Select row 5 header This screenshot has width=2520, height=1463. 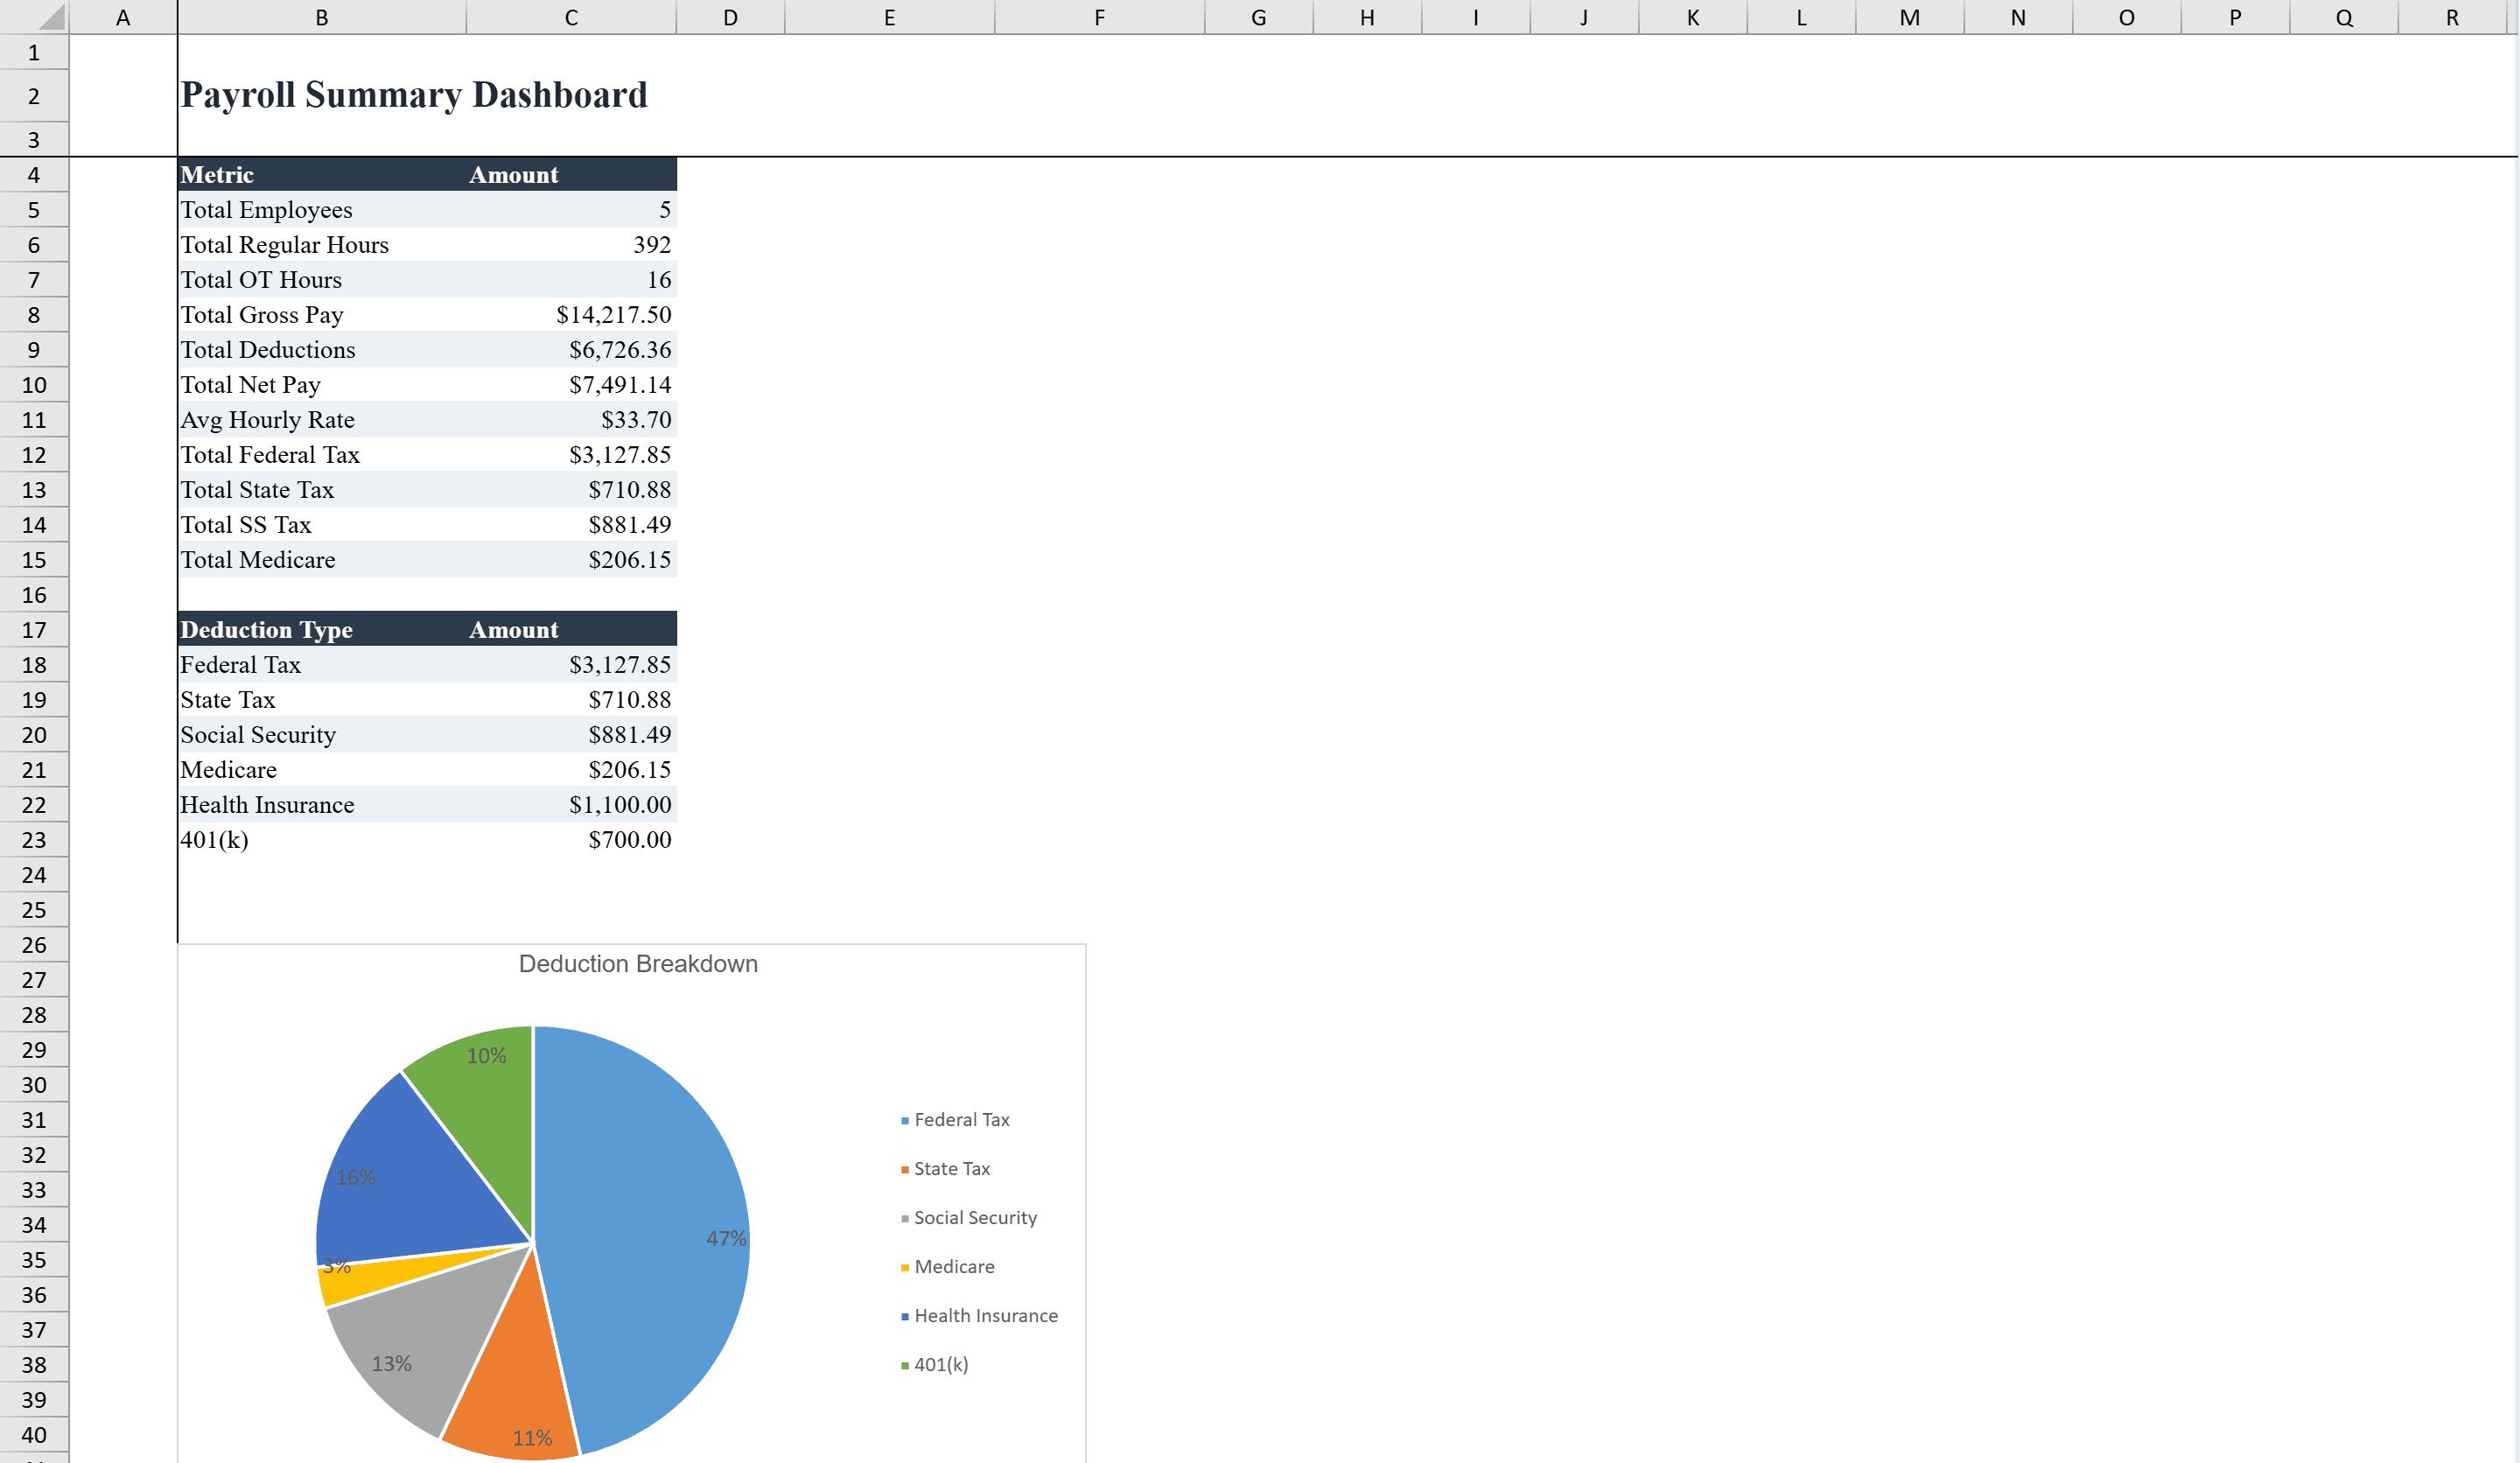pyautogui.click(x=34, y=210)
